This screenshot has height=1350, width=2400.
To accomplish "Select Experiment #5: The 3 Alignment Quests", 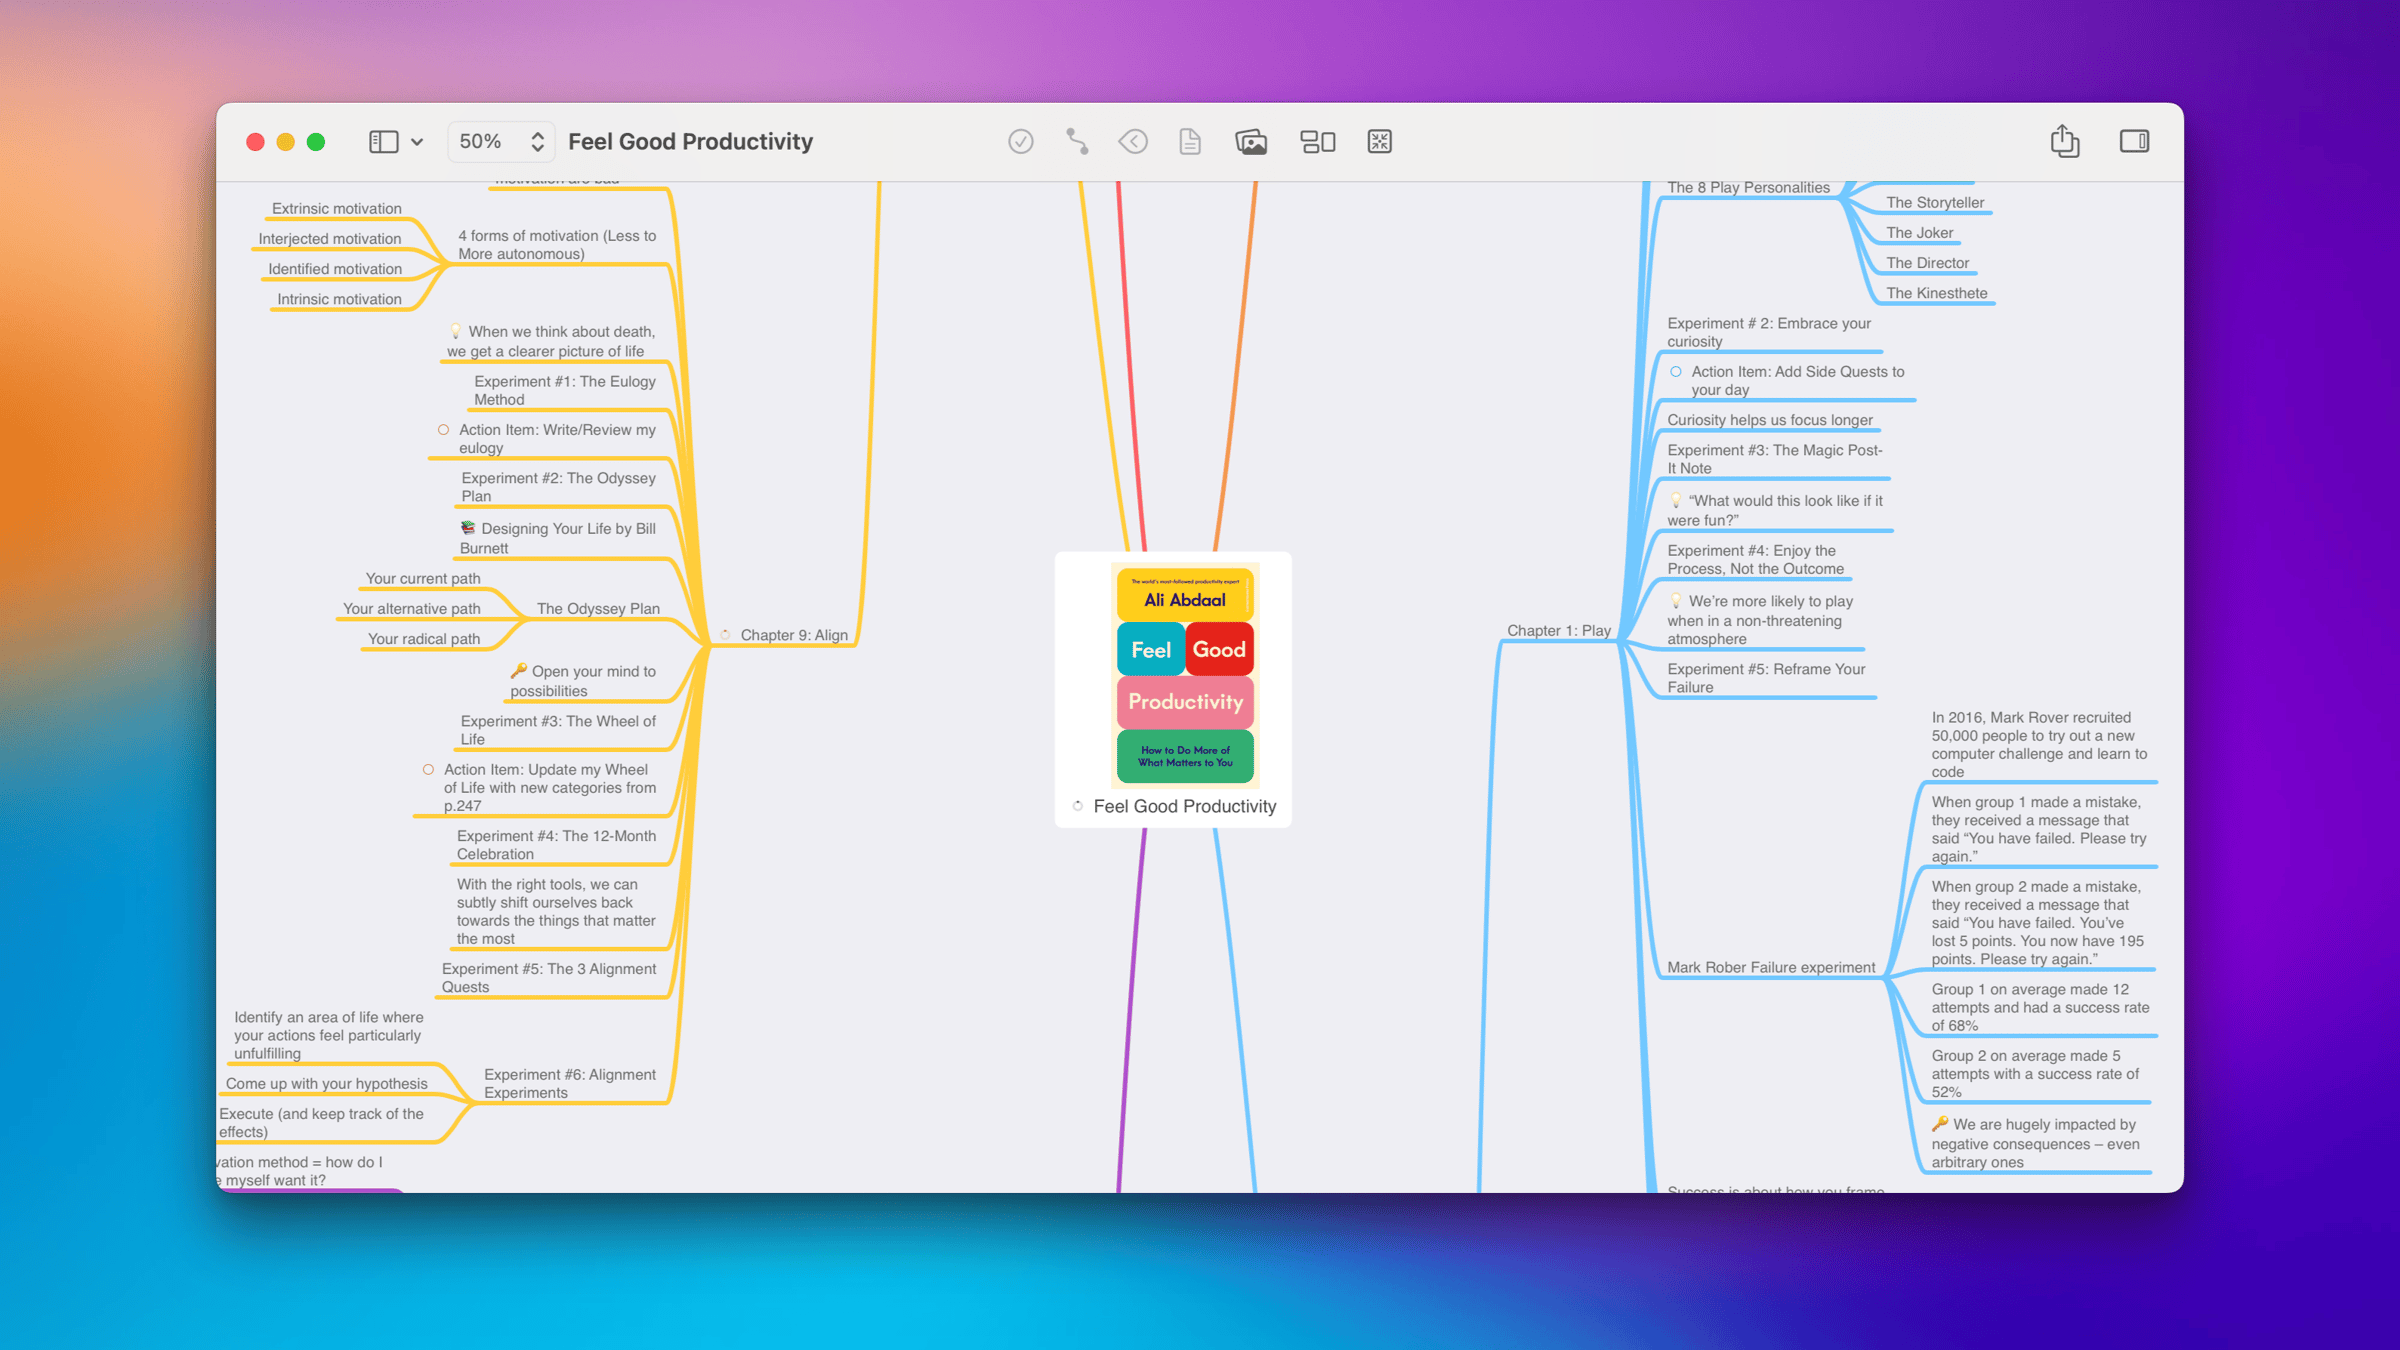I will point(549,978).
